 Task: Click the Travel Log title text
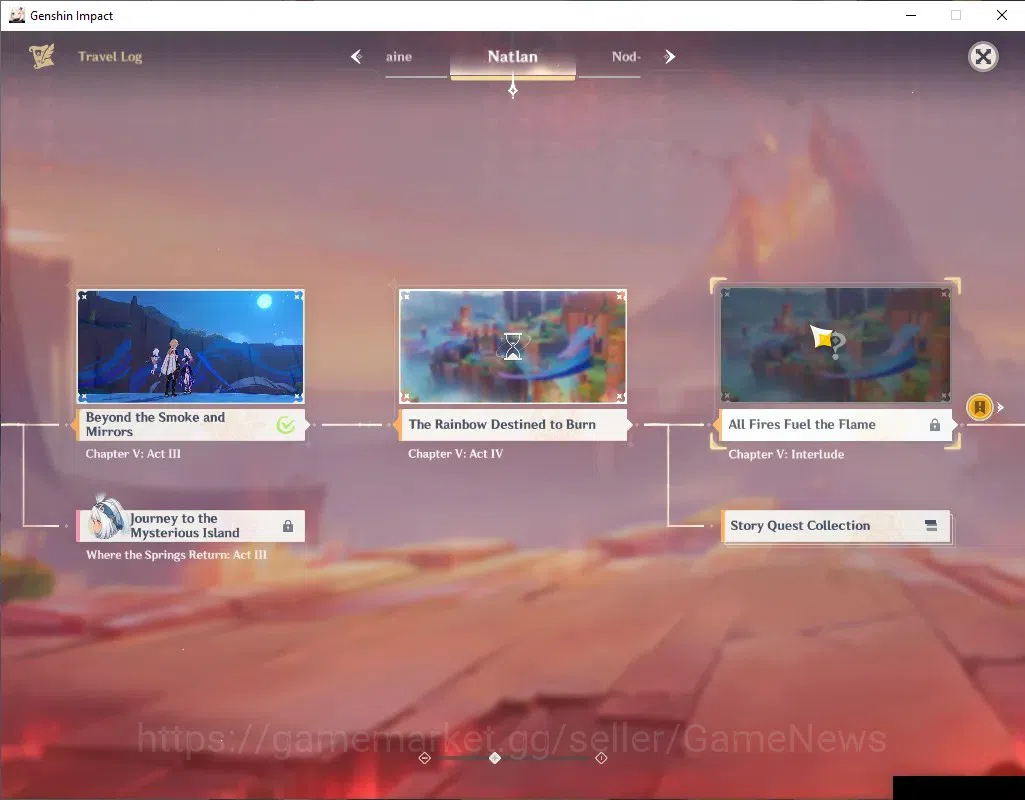pos(110,57)
